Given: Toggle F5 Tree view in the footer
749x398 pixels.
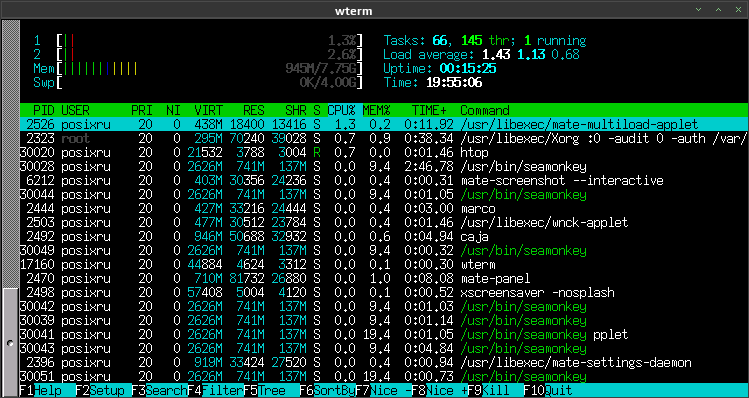Looking at the screenshot, I should coord(271,390).
